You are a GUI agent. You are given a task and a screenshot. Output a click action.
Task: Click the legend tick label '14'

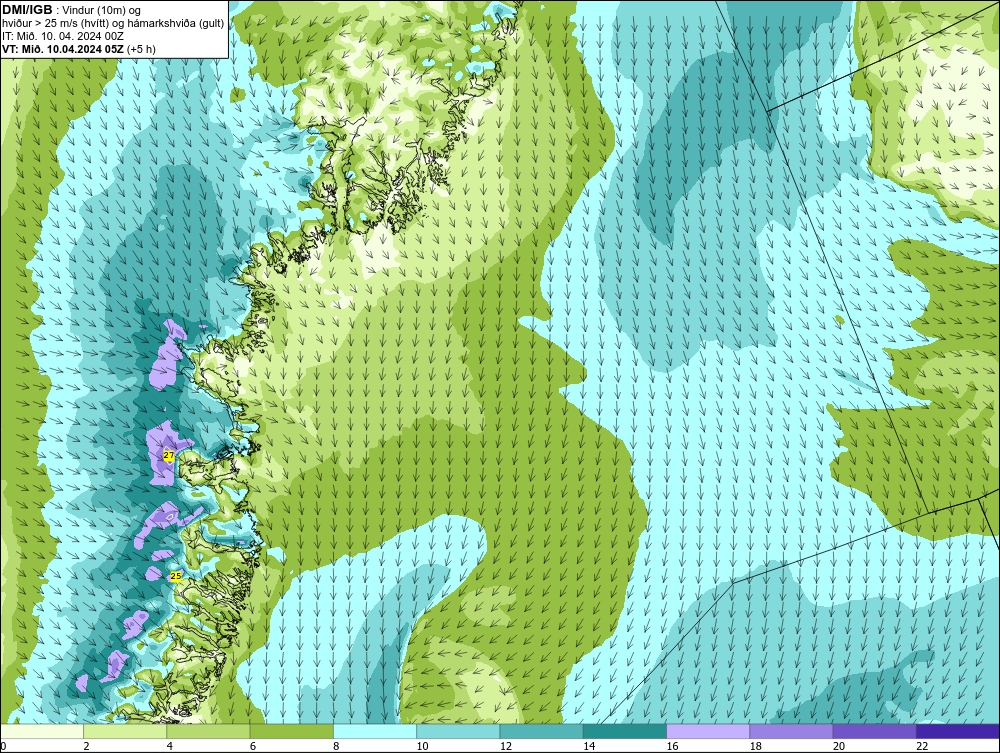click(x=588, y=747)
